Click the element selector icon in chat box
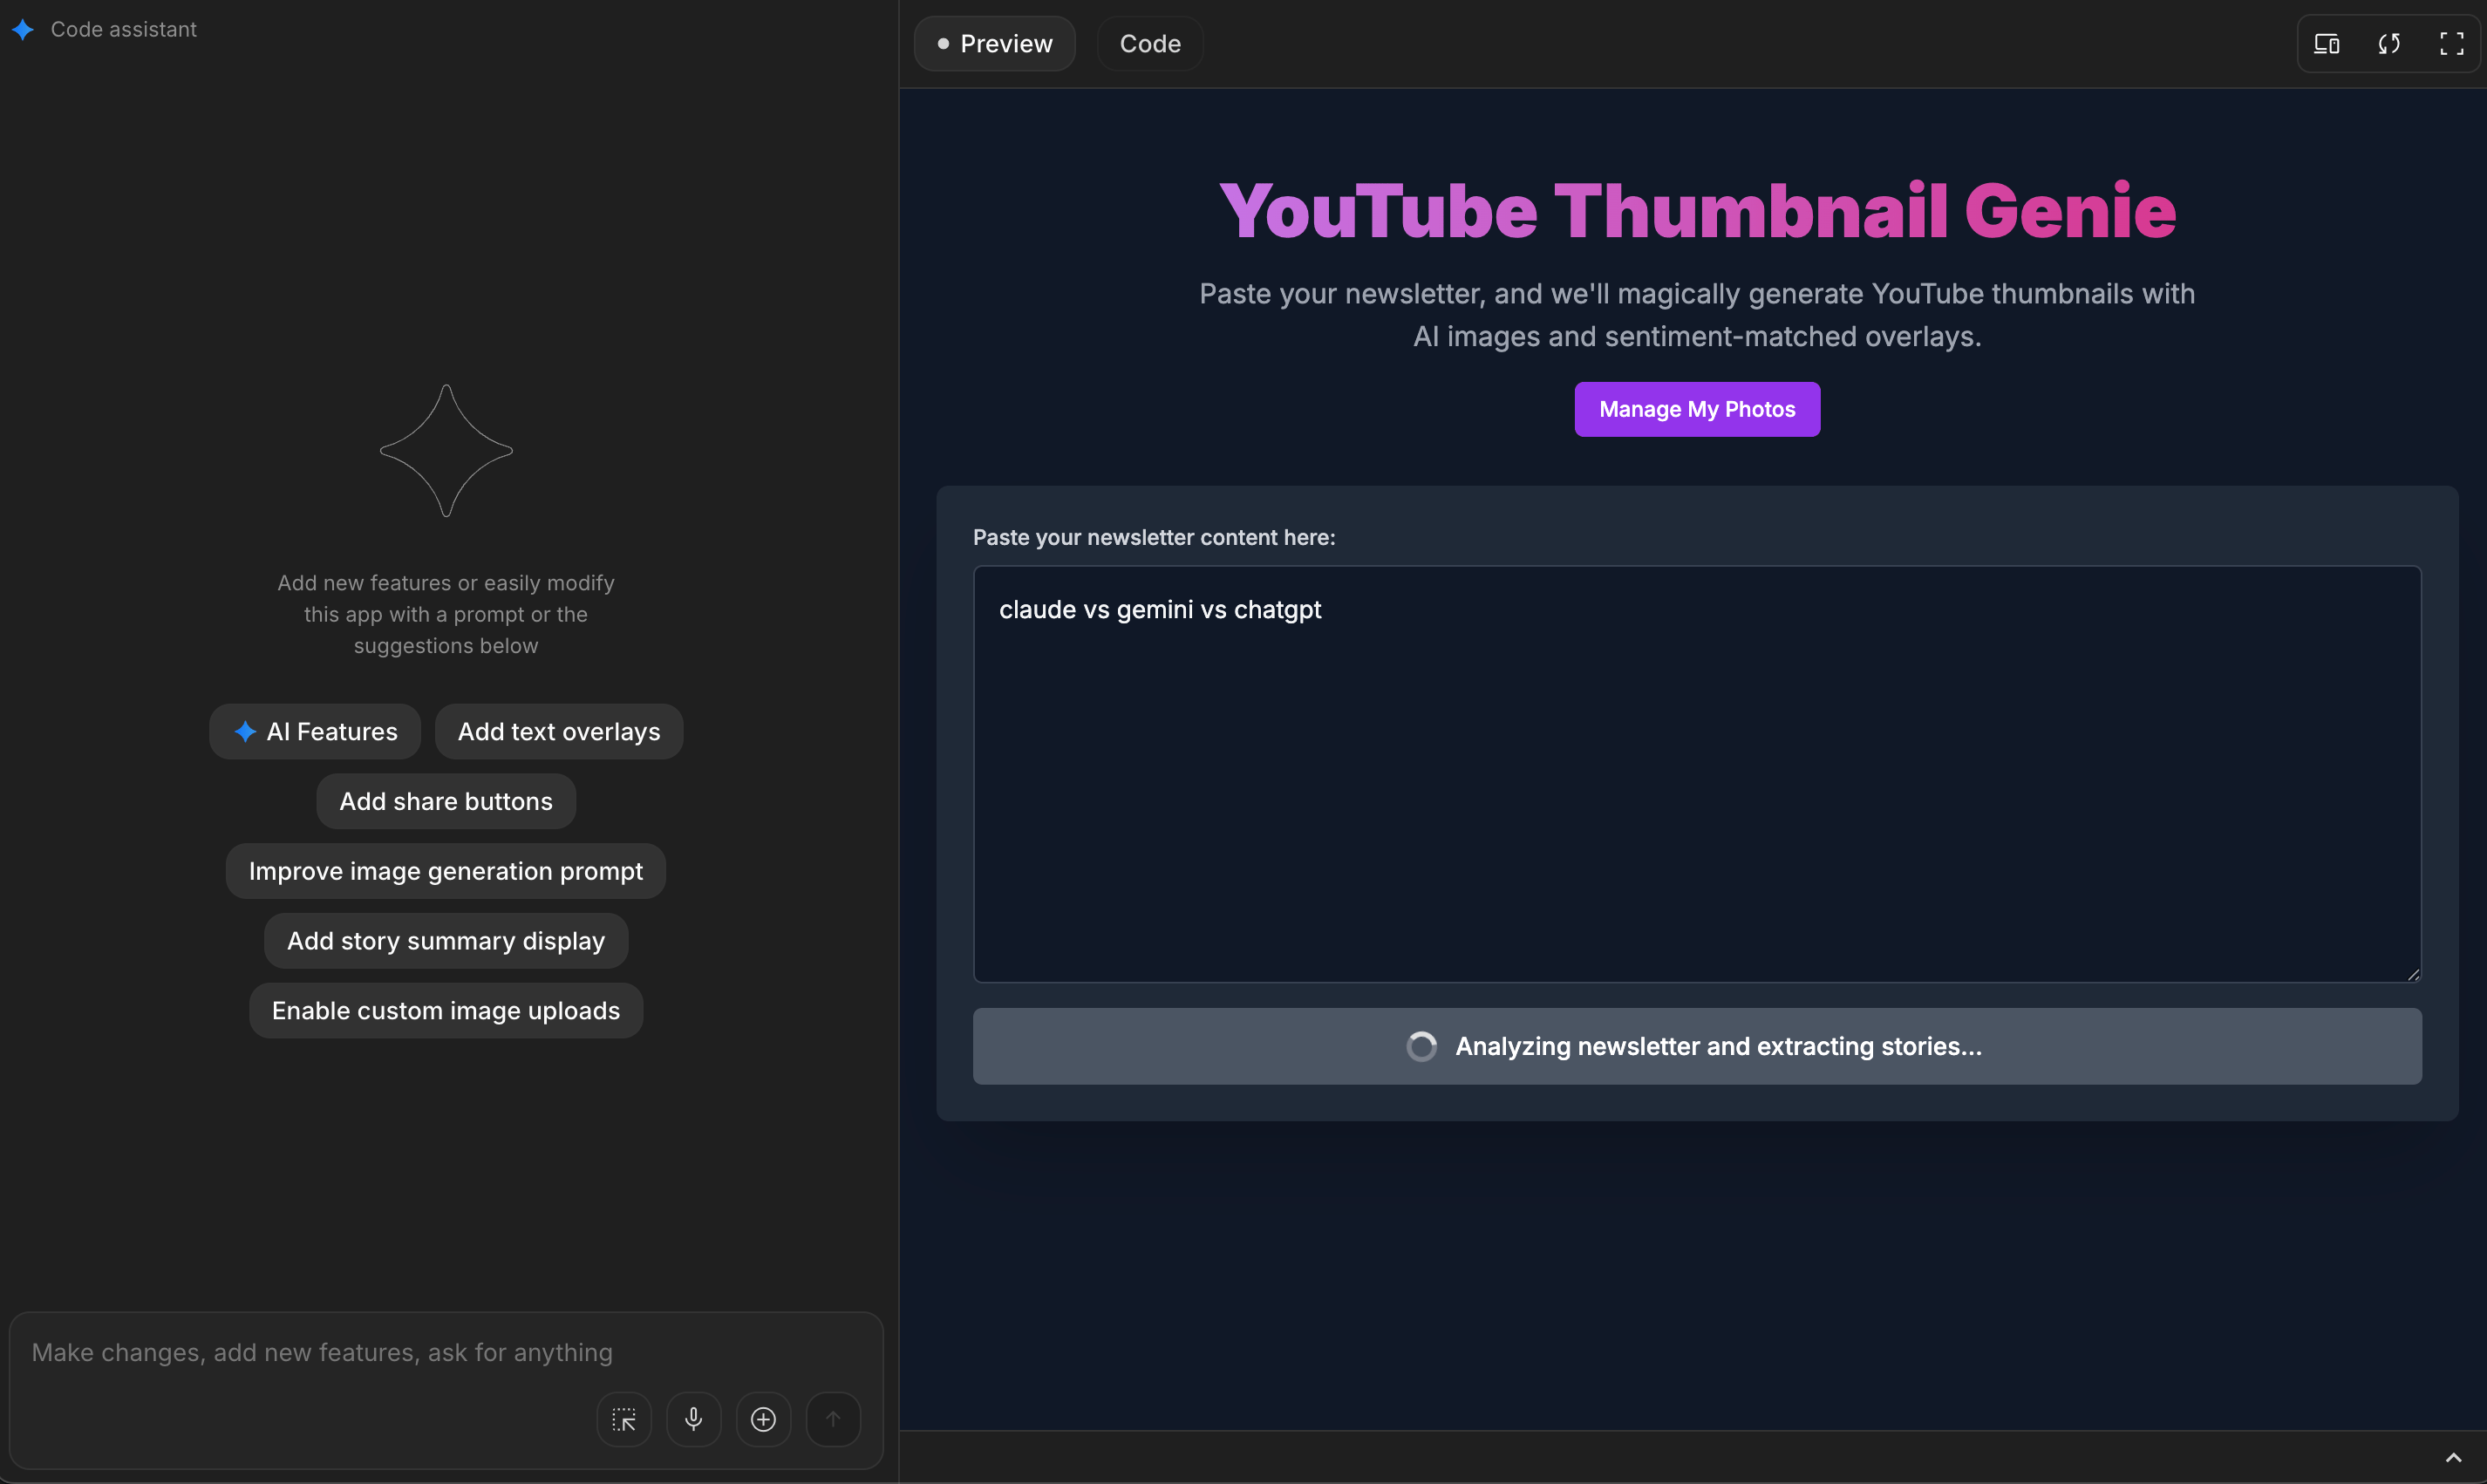The image size is (2487, 1484). pyautogui.click(x=624, y=1419)
